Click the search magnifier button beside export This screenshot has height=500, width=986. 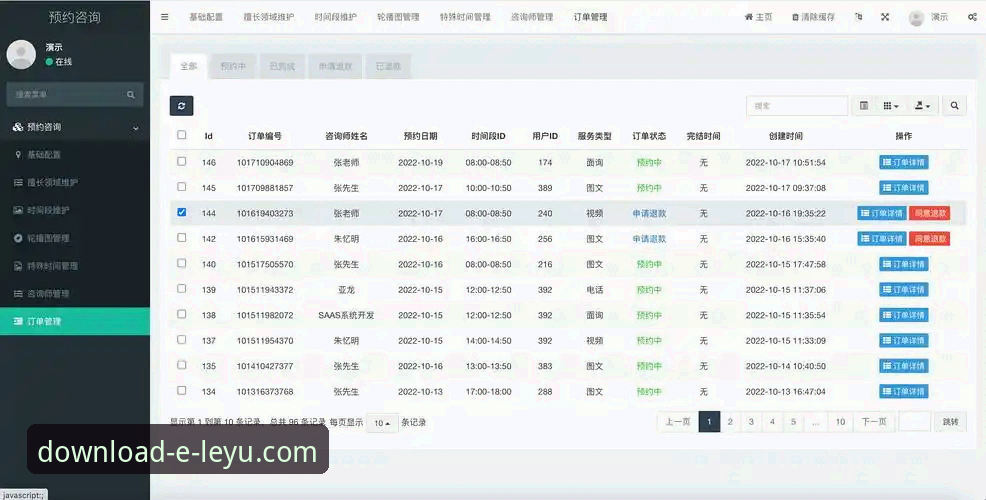pyautogui.click(x=955, y=106)
